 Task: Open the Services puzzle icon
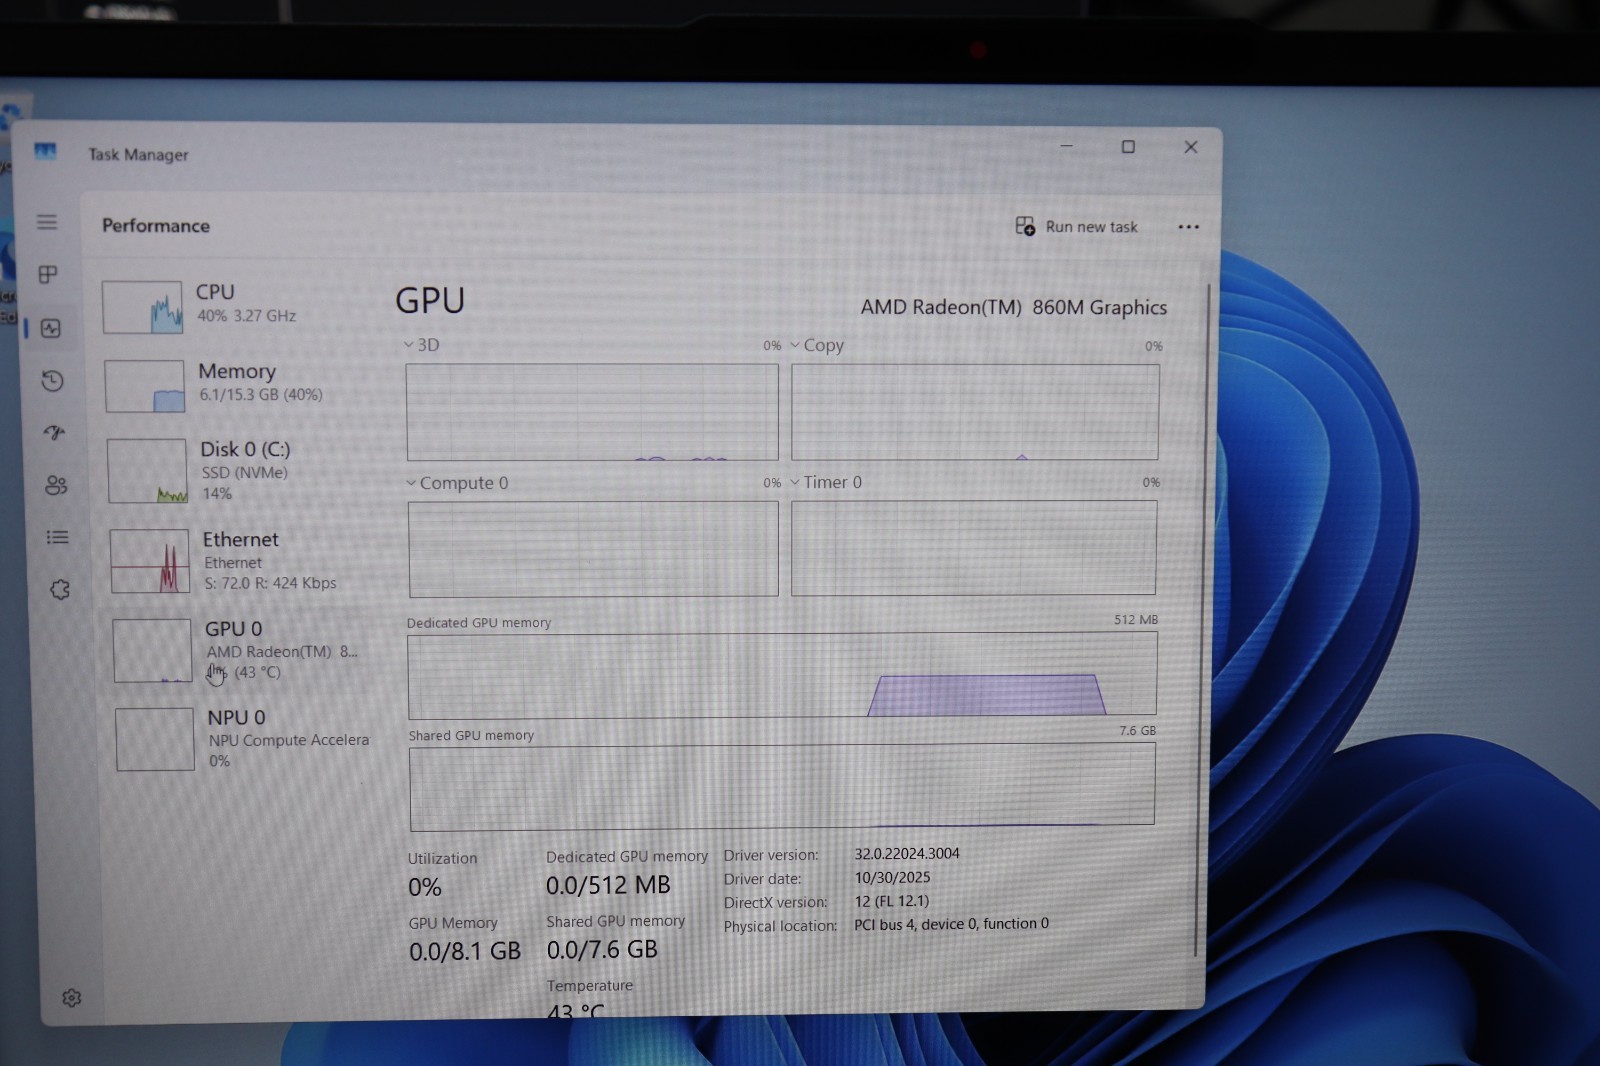click(60, 590)
